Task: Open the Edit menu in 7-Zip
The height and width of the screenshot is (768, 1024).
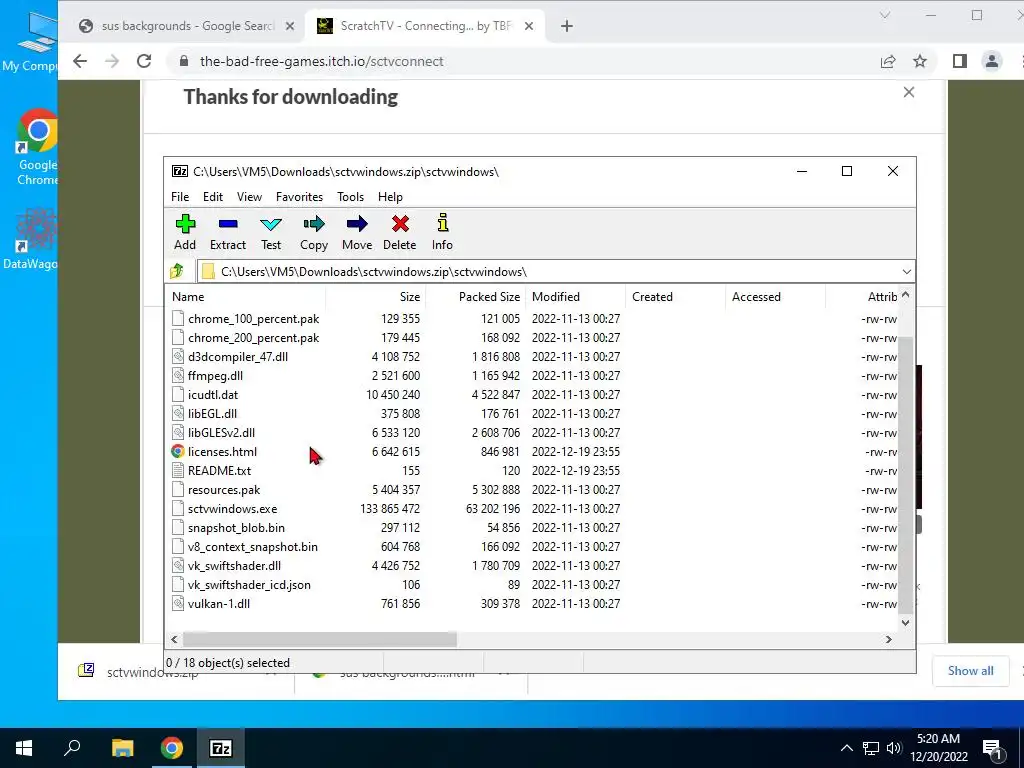Action: (213, 197)
